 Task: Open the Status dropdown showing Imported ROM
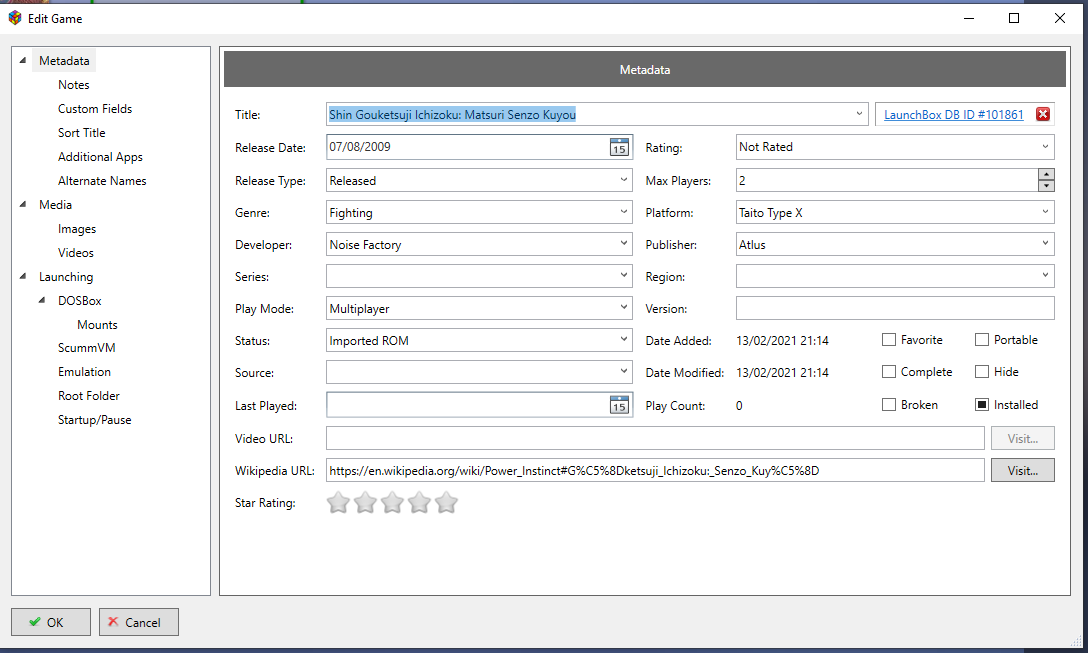(479, 340)
